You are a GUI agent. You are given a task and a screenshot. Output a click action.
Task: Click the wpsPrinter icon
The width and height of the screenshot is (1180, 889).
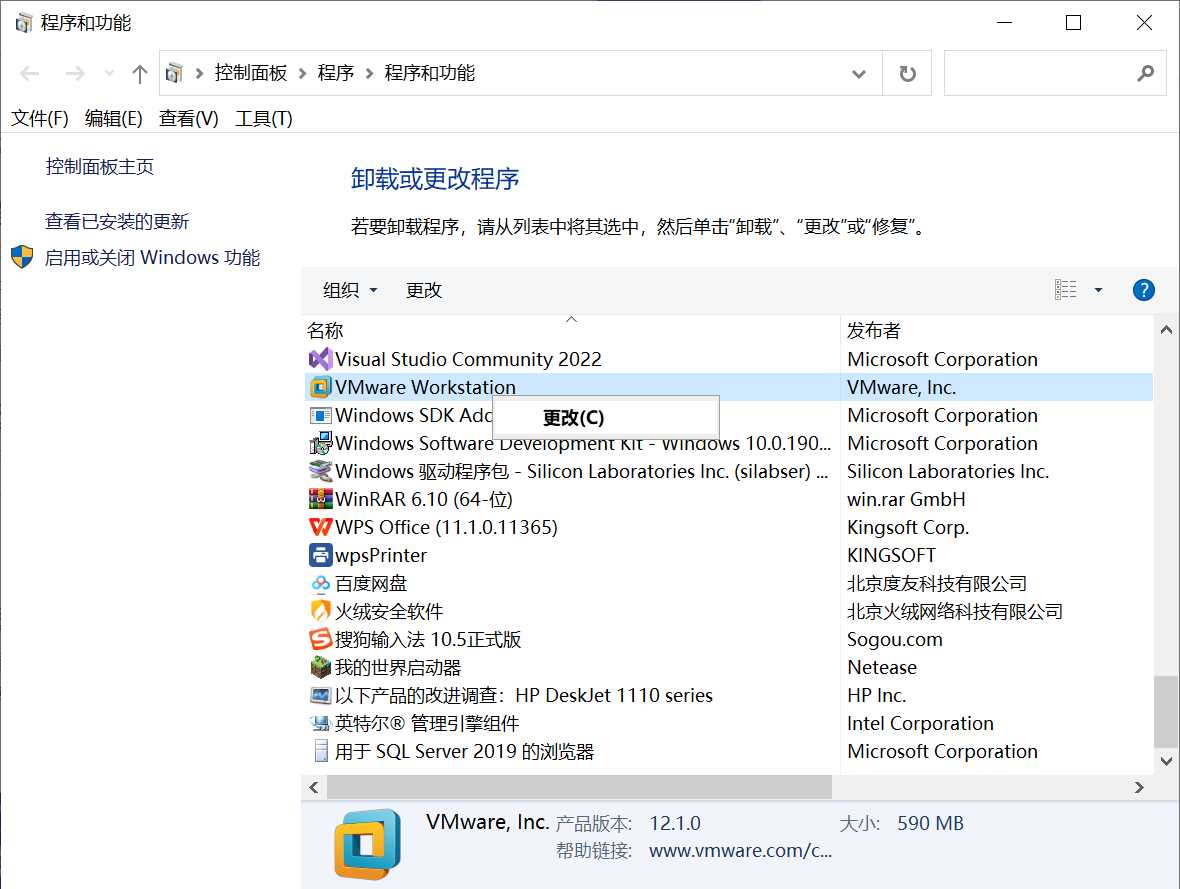(x=321, y=556)
